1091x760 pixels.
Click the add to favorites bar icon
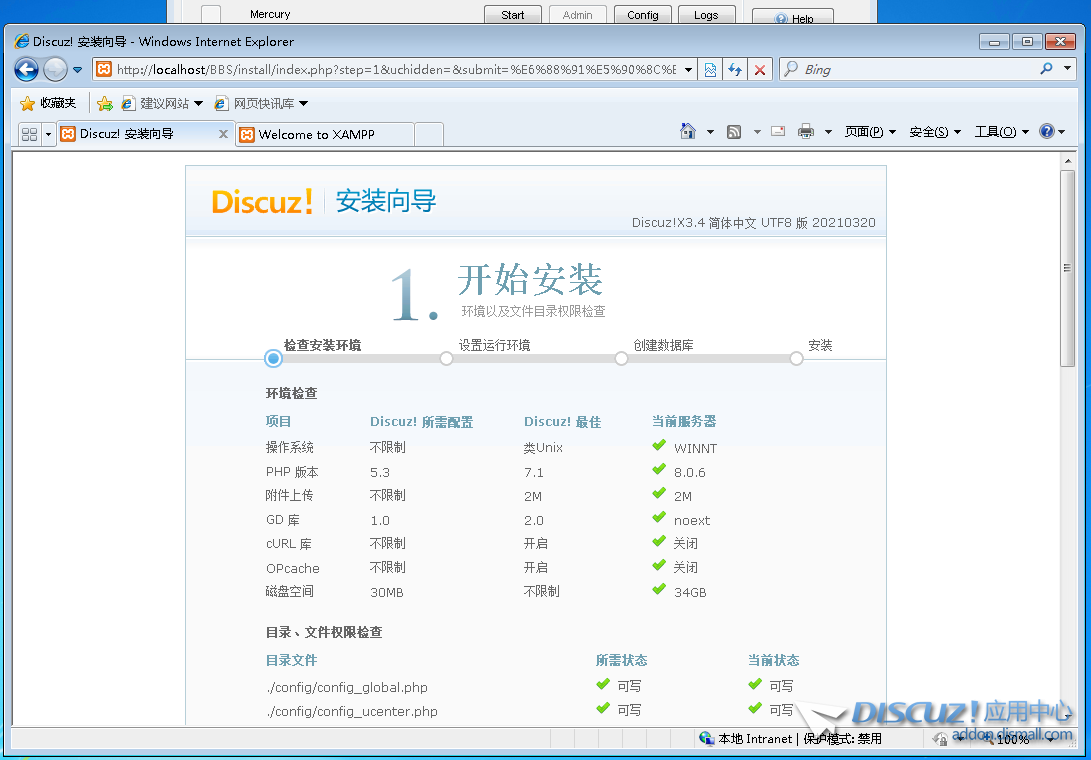[104, 104]
